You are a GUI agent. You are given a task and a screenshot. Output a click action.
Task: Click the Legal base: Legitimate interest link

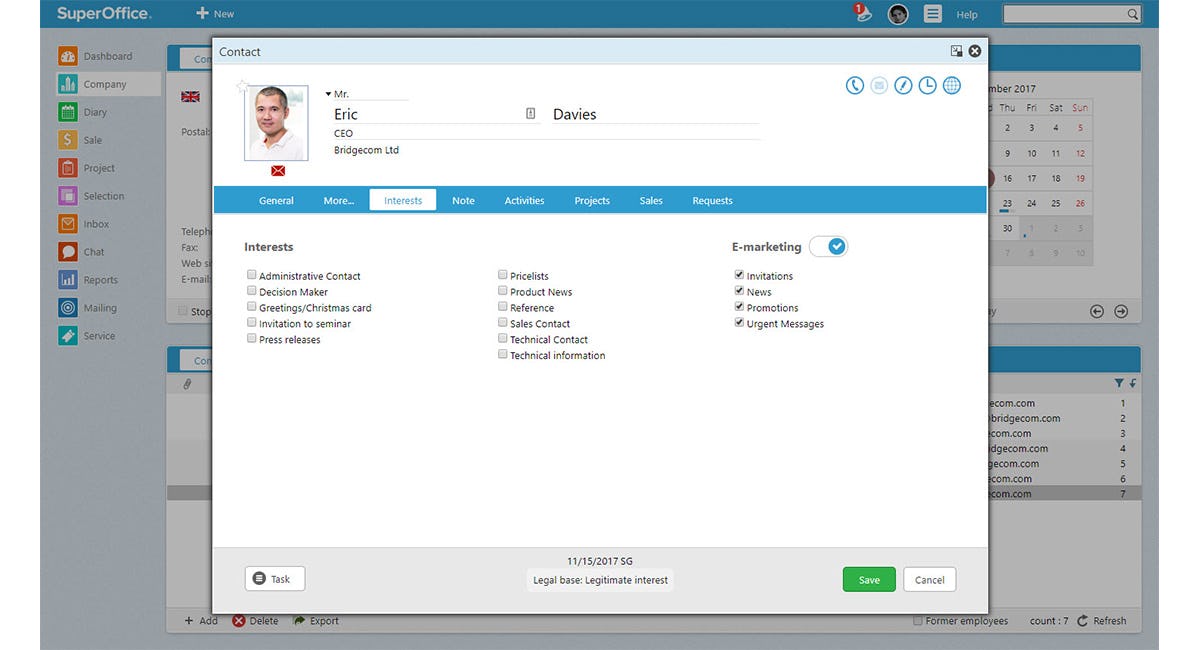(x=600, y=580)
